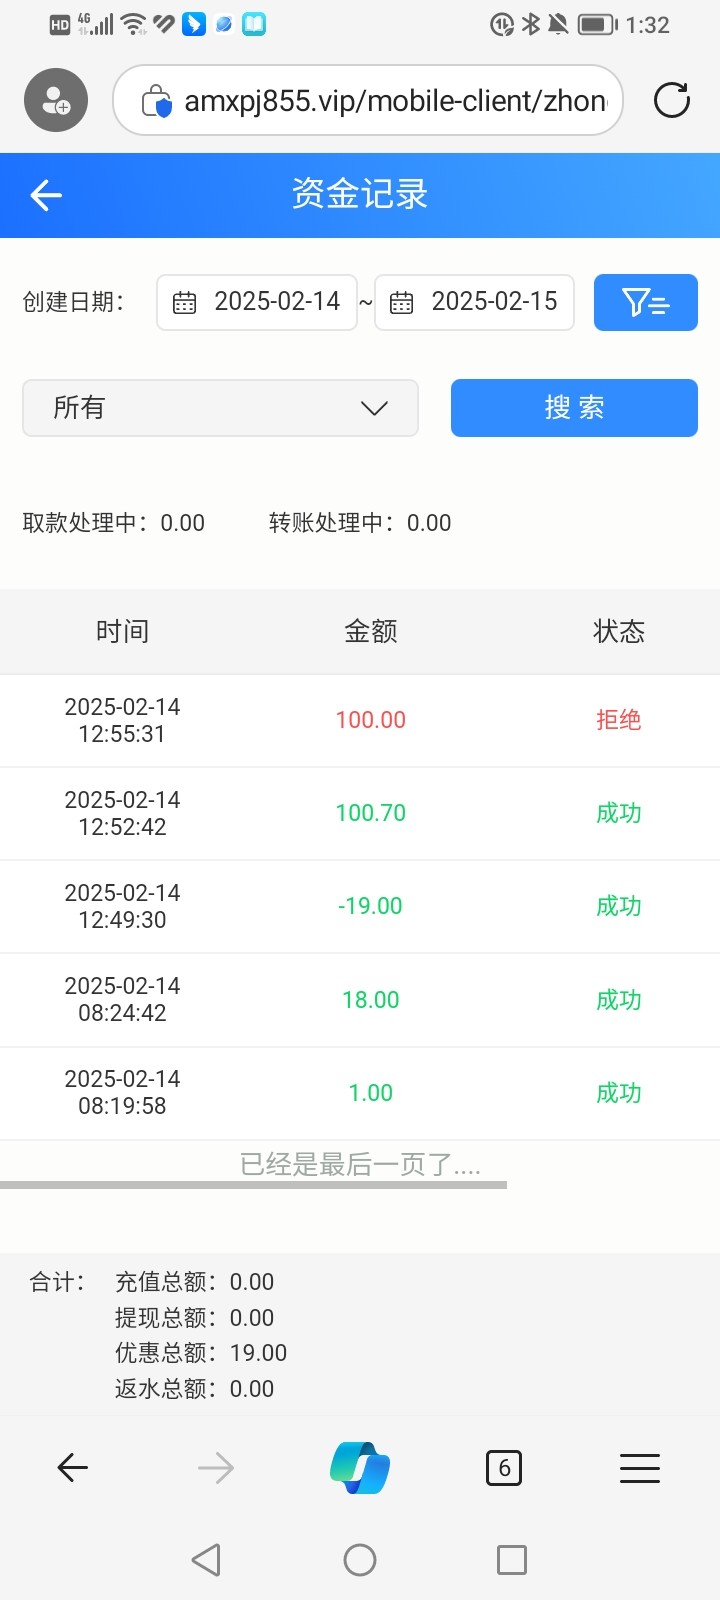
Task: Tap the address bar URL field
Action: point(395,101)
